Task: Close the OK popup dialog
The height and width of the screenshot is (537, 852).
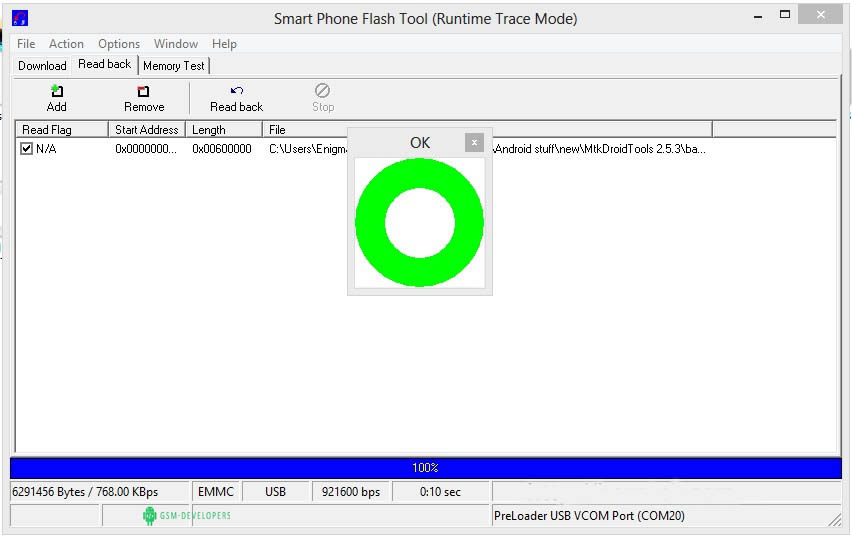Action: (474, 142)
